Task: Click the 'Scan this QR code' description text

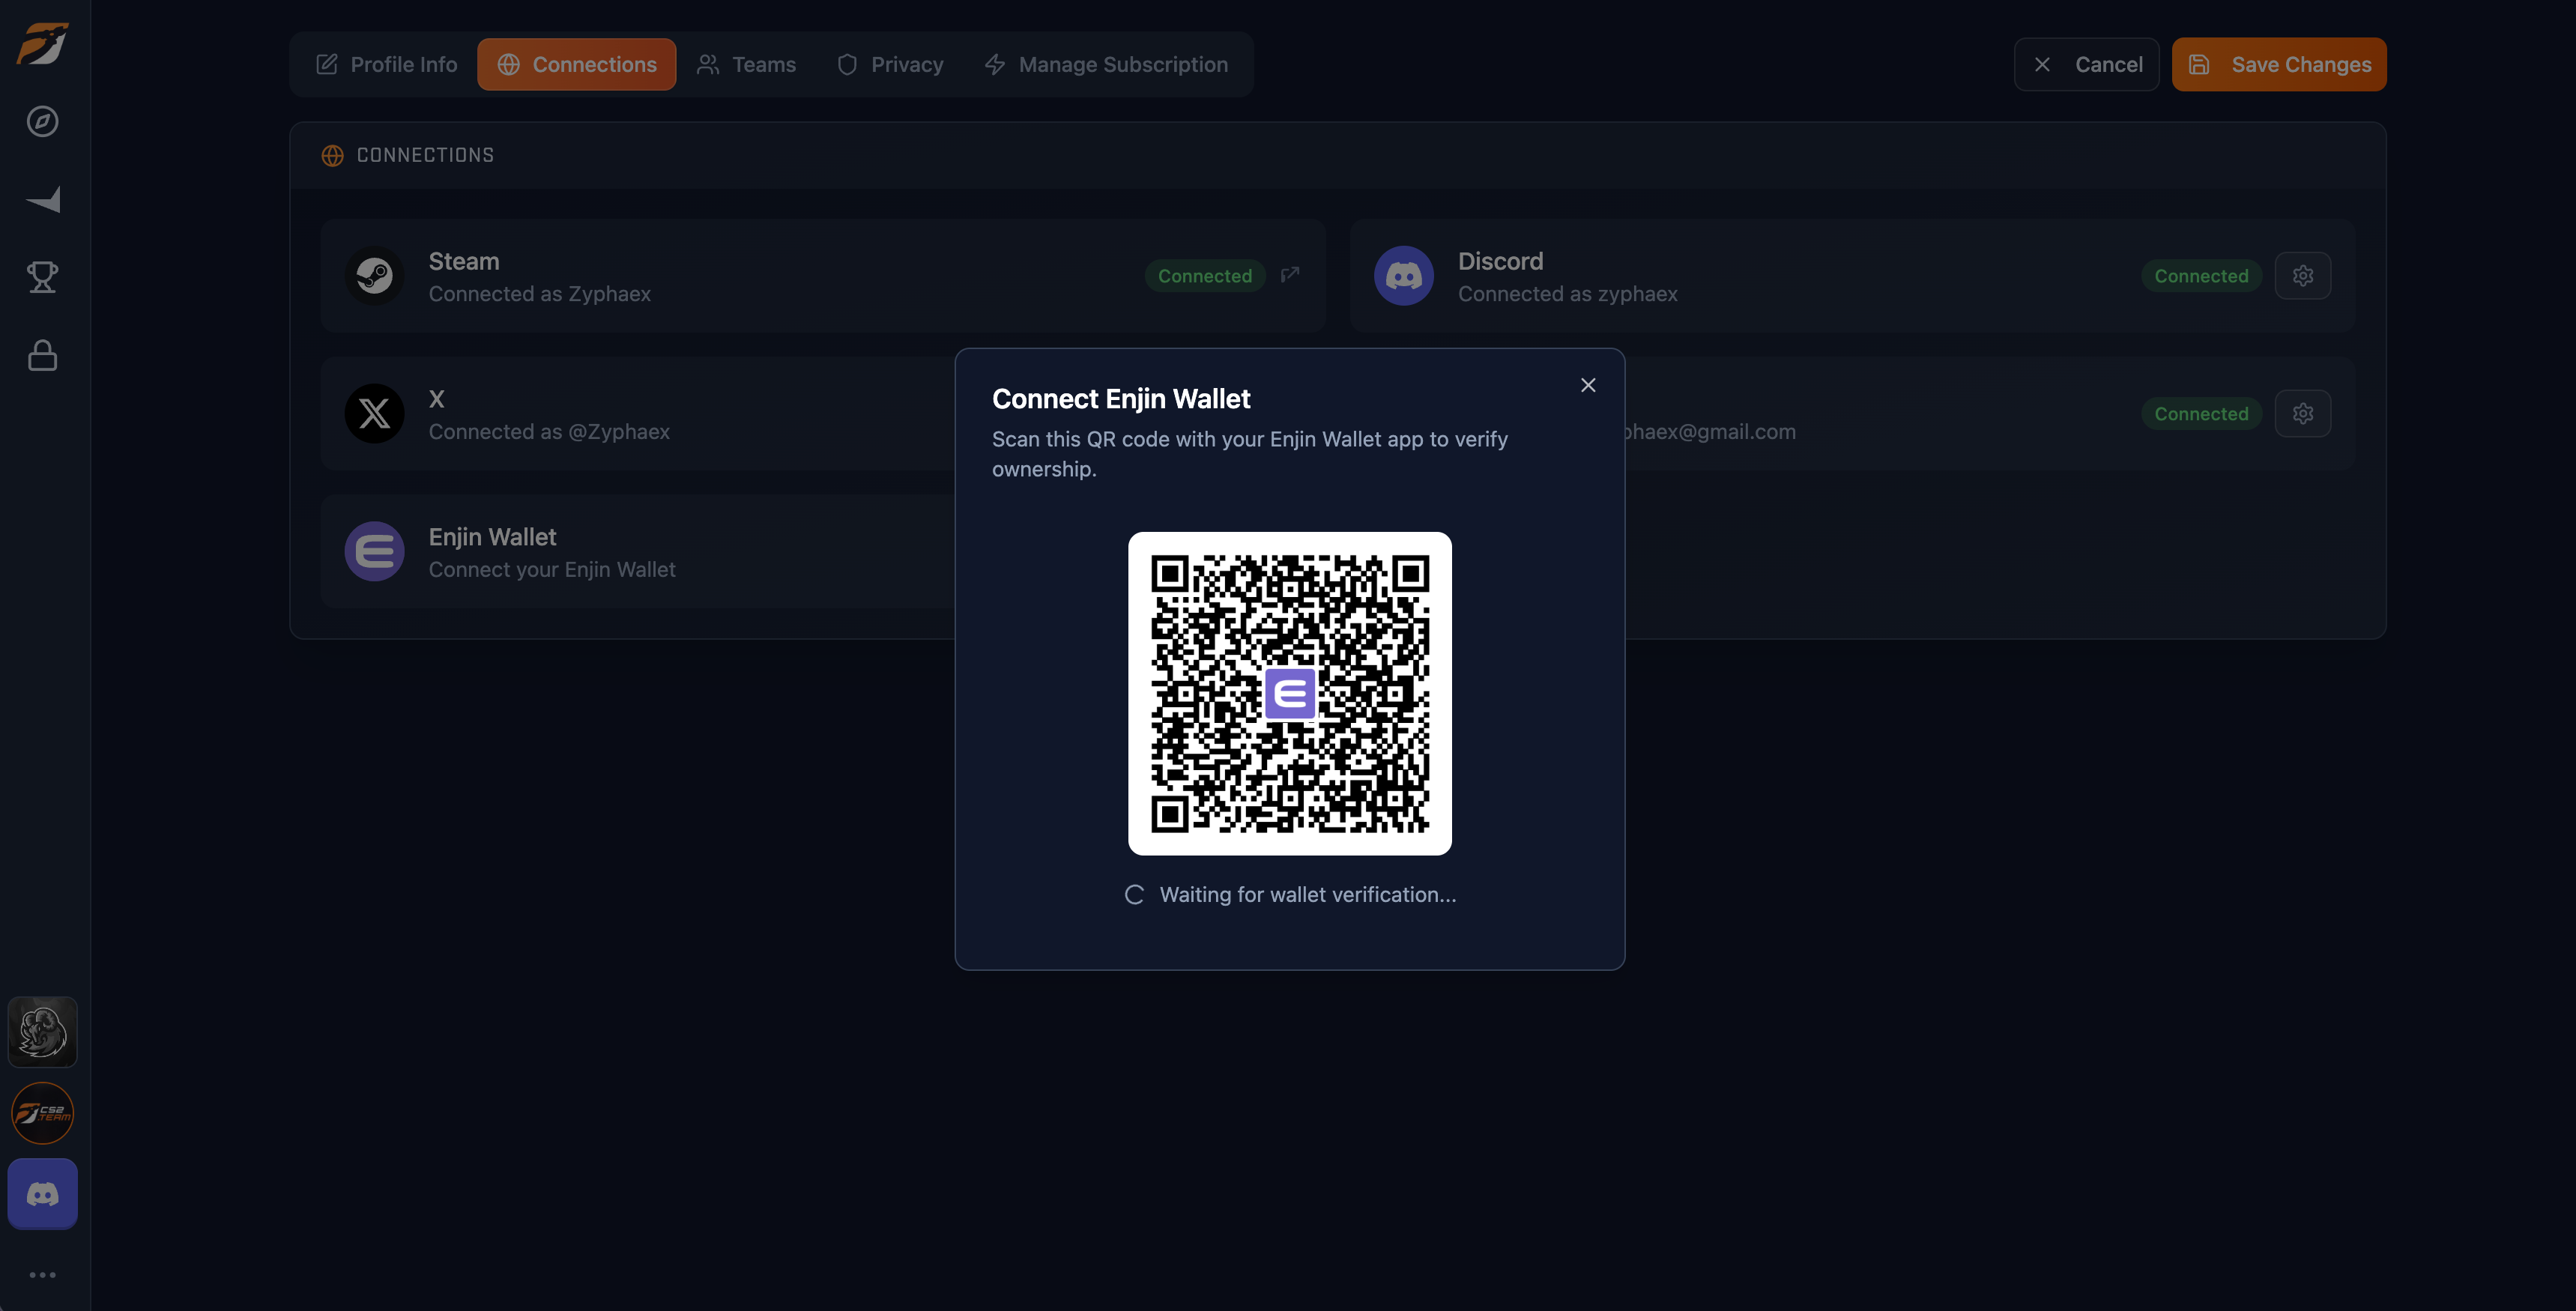Action: point(1250,454)
